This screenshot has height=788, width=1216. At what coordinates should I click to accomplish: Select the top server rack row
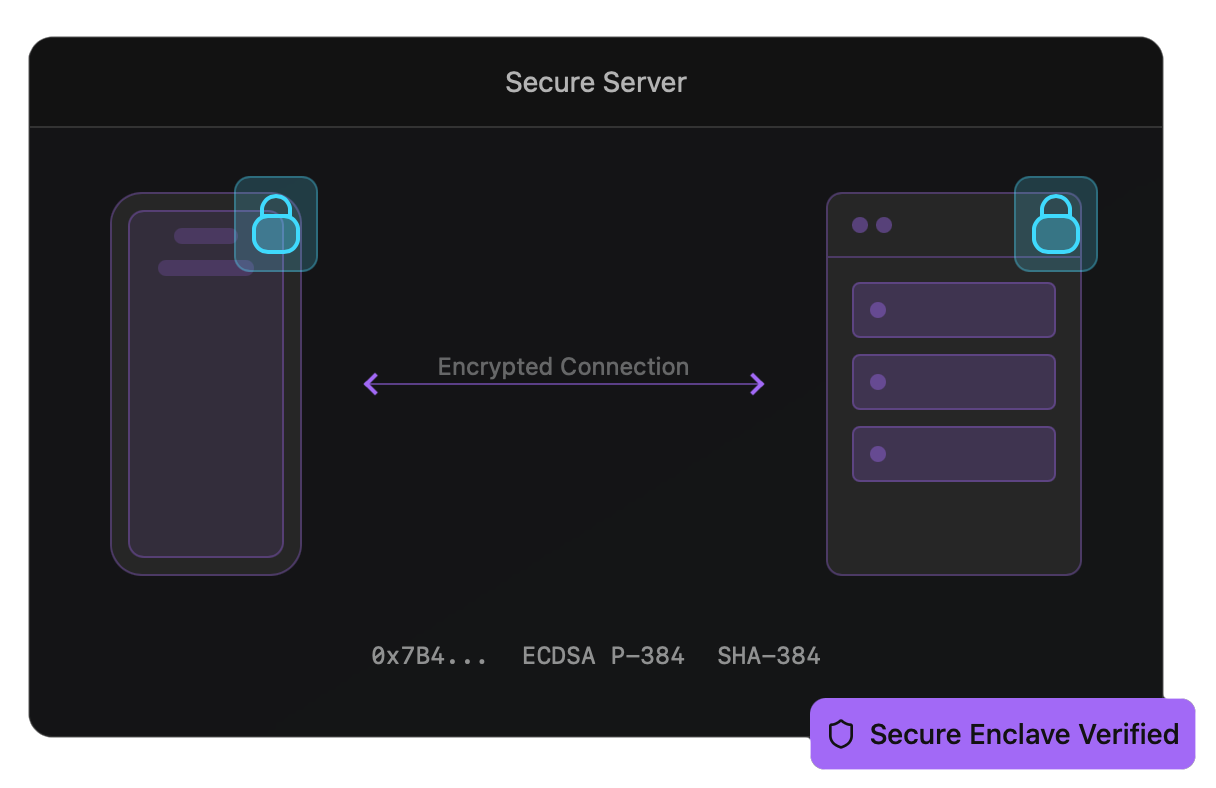pyautogui.click(x=954, y=310)
